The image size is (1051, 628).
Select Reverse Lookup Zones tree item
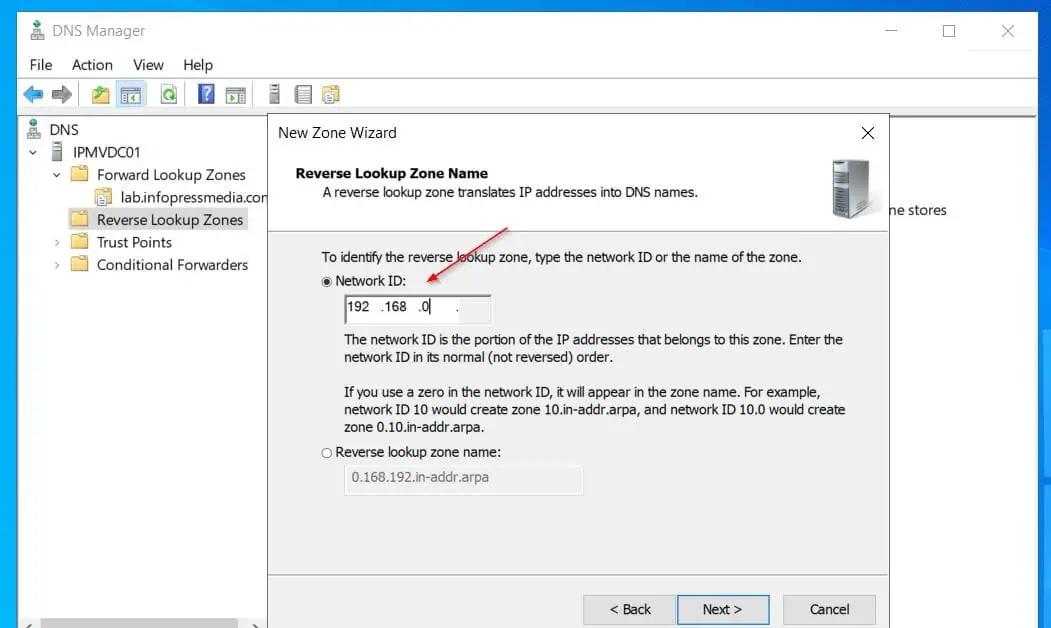coord(170,219)
